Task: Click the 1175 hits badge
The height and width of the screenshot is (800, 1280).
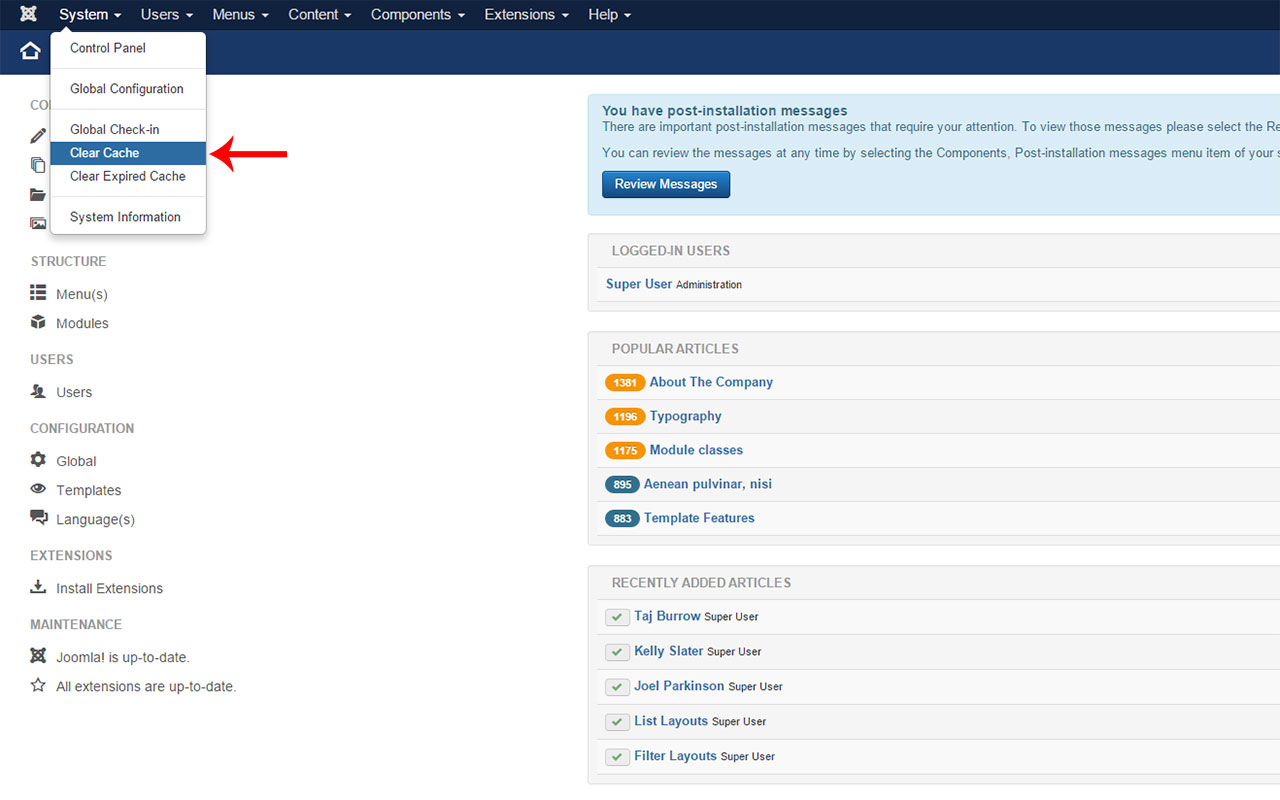Action: tap(625, 451)
